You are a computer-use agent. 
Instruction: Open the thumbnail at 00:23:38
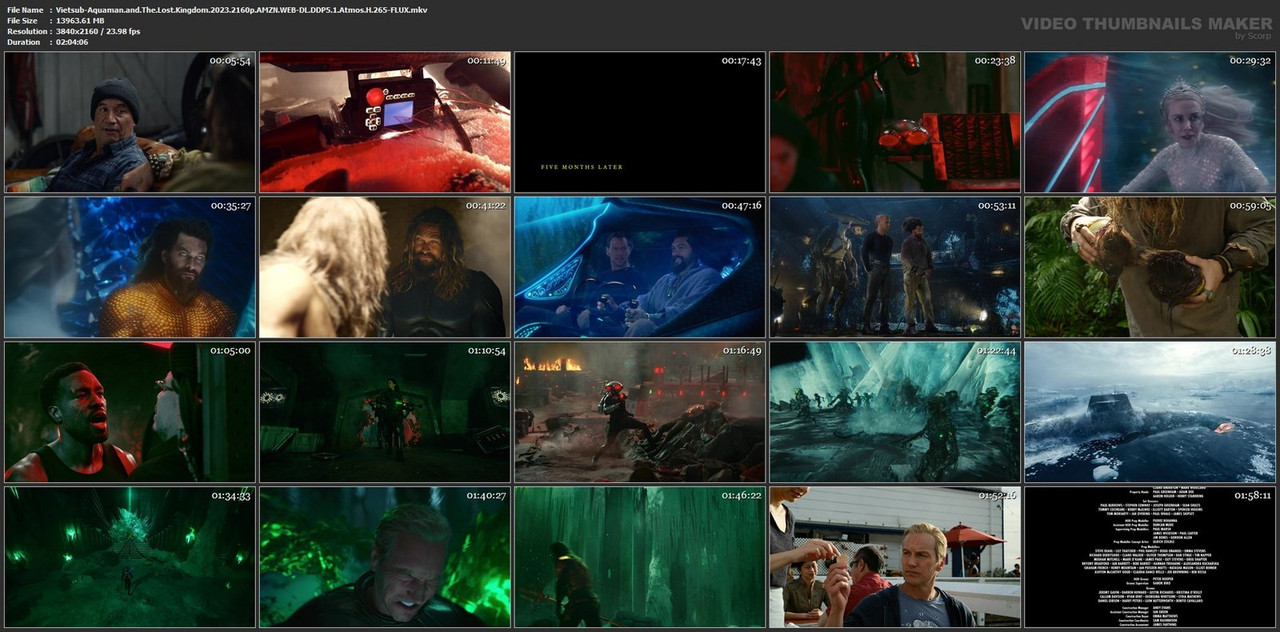pyautogui.click(x=895, y=122)
